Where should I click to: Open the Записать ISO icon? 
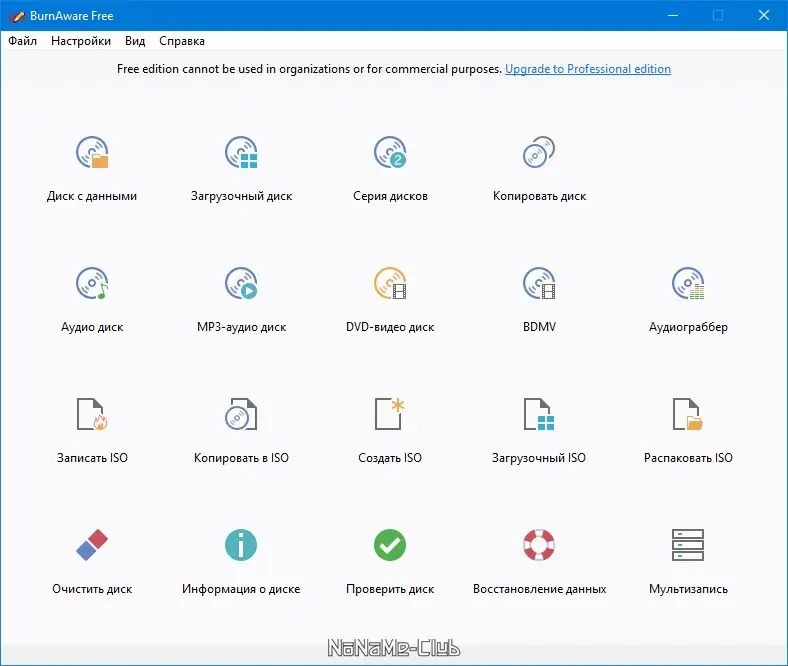point(92,414)
